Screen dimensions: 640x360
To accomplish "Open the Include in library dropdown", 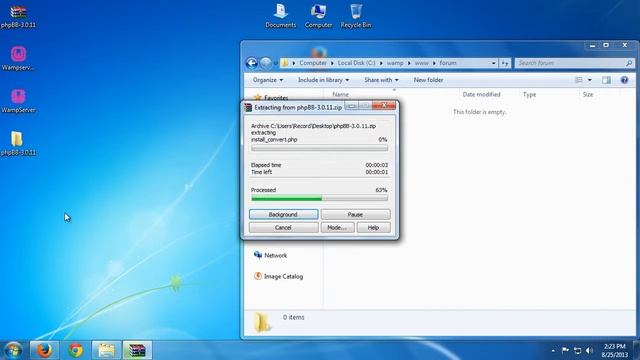I will pos(323,80).
